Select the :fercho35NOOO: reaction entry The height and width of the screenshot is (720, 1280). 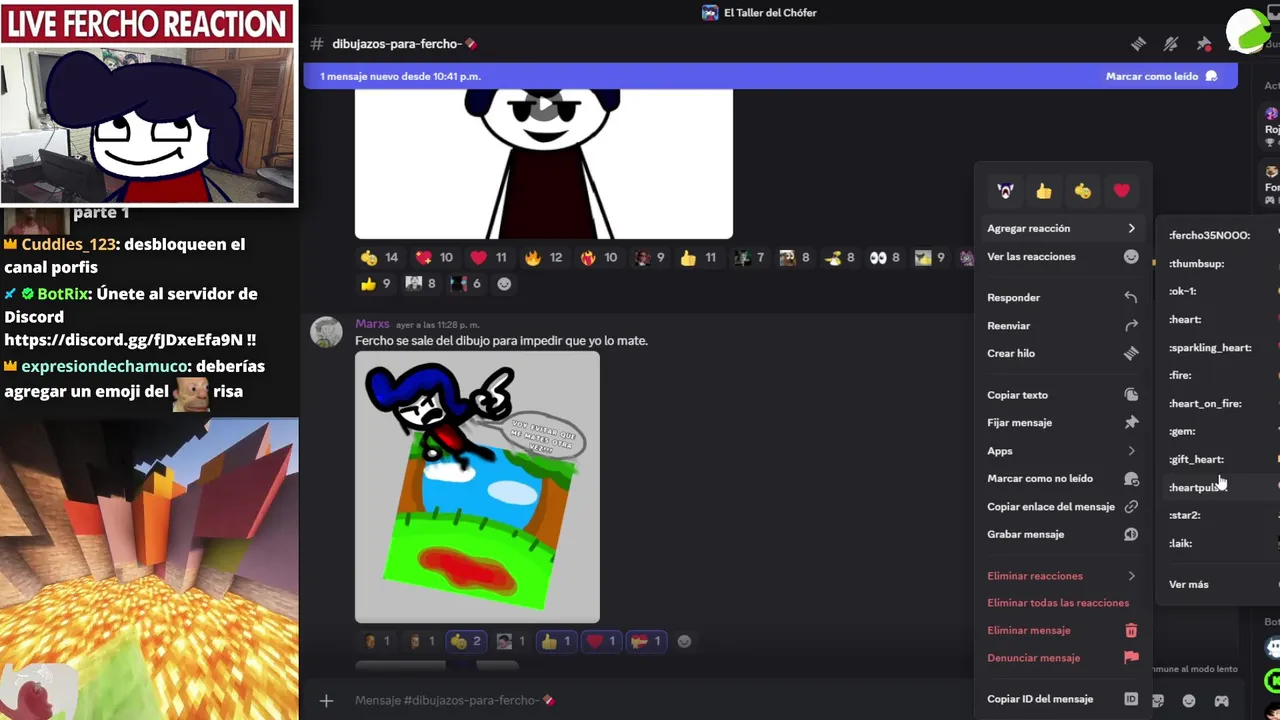(x=1220, y=235)
